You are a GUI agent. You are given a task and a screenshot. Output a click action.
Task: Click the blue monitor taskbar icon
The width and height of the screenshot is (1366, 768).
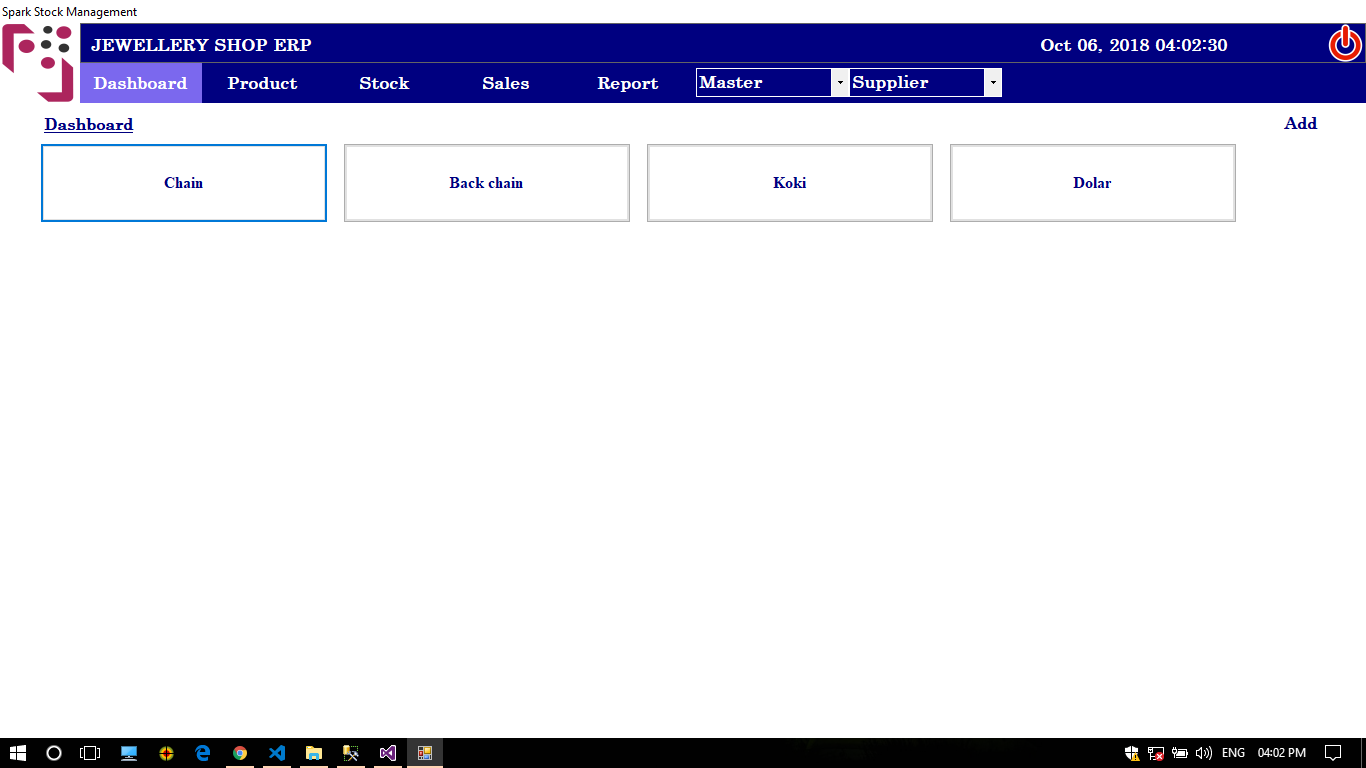tap(129, 753)
